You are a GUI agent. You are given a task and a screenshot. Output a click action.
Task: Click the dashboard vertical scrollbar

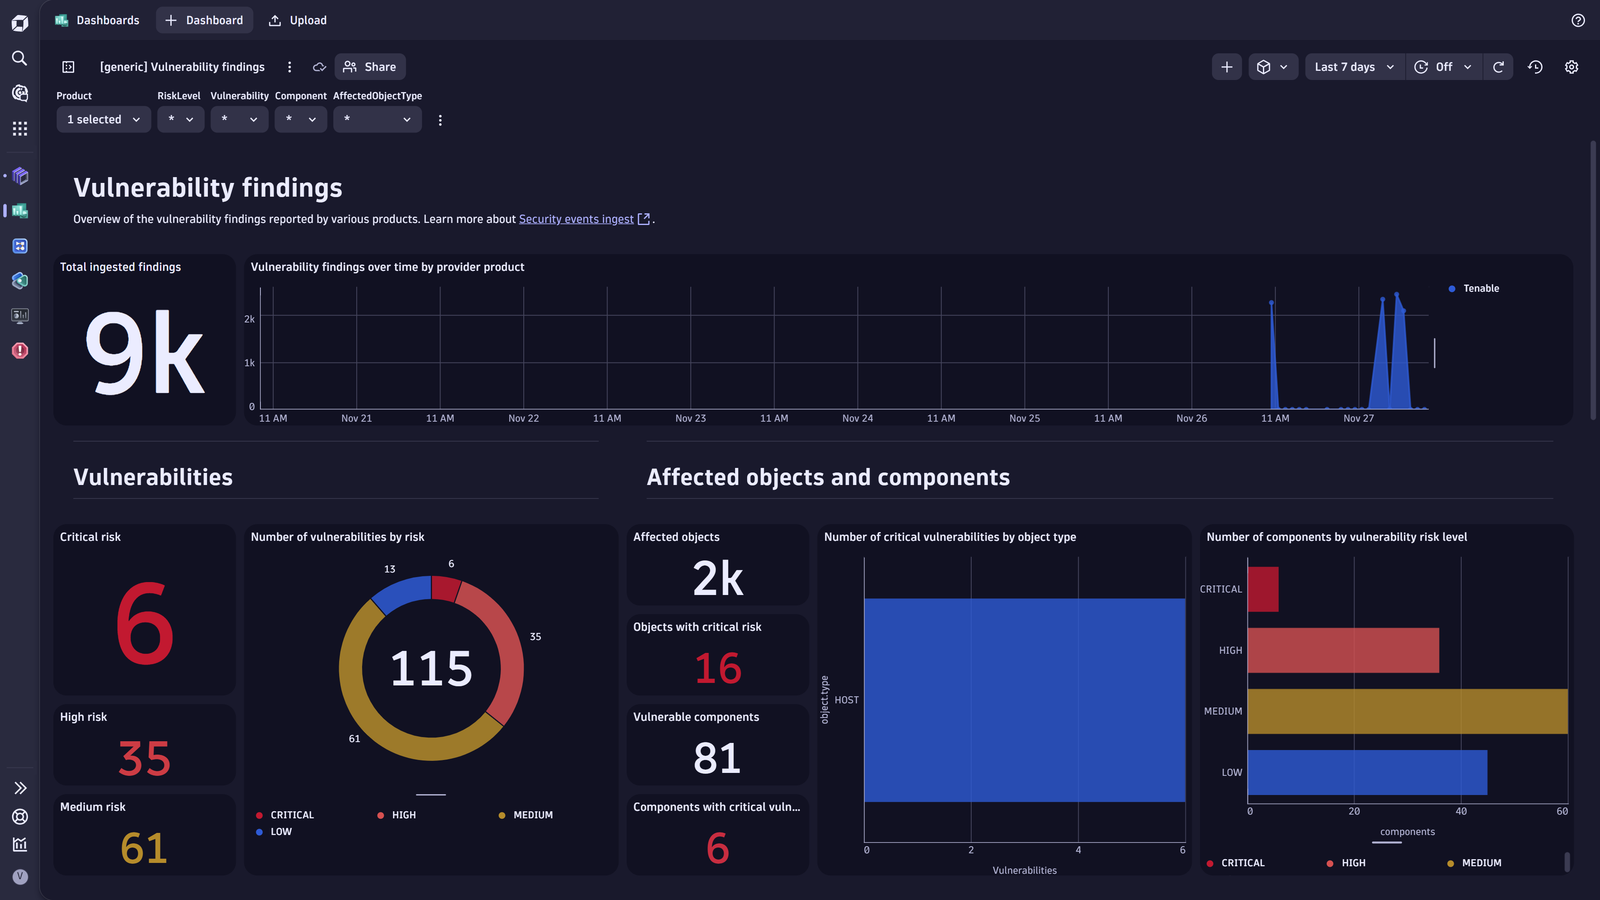(1593, 280)
